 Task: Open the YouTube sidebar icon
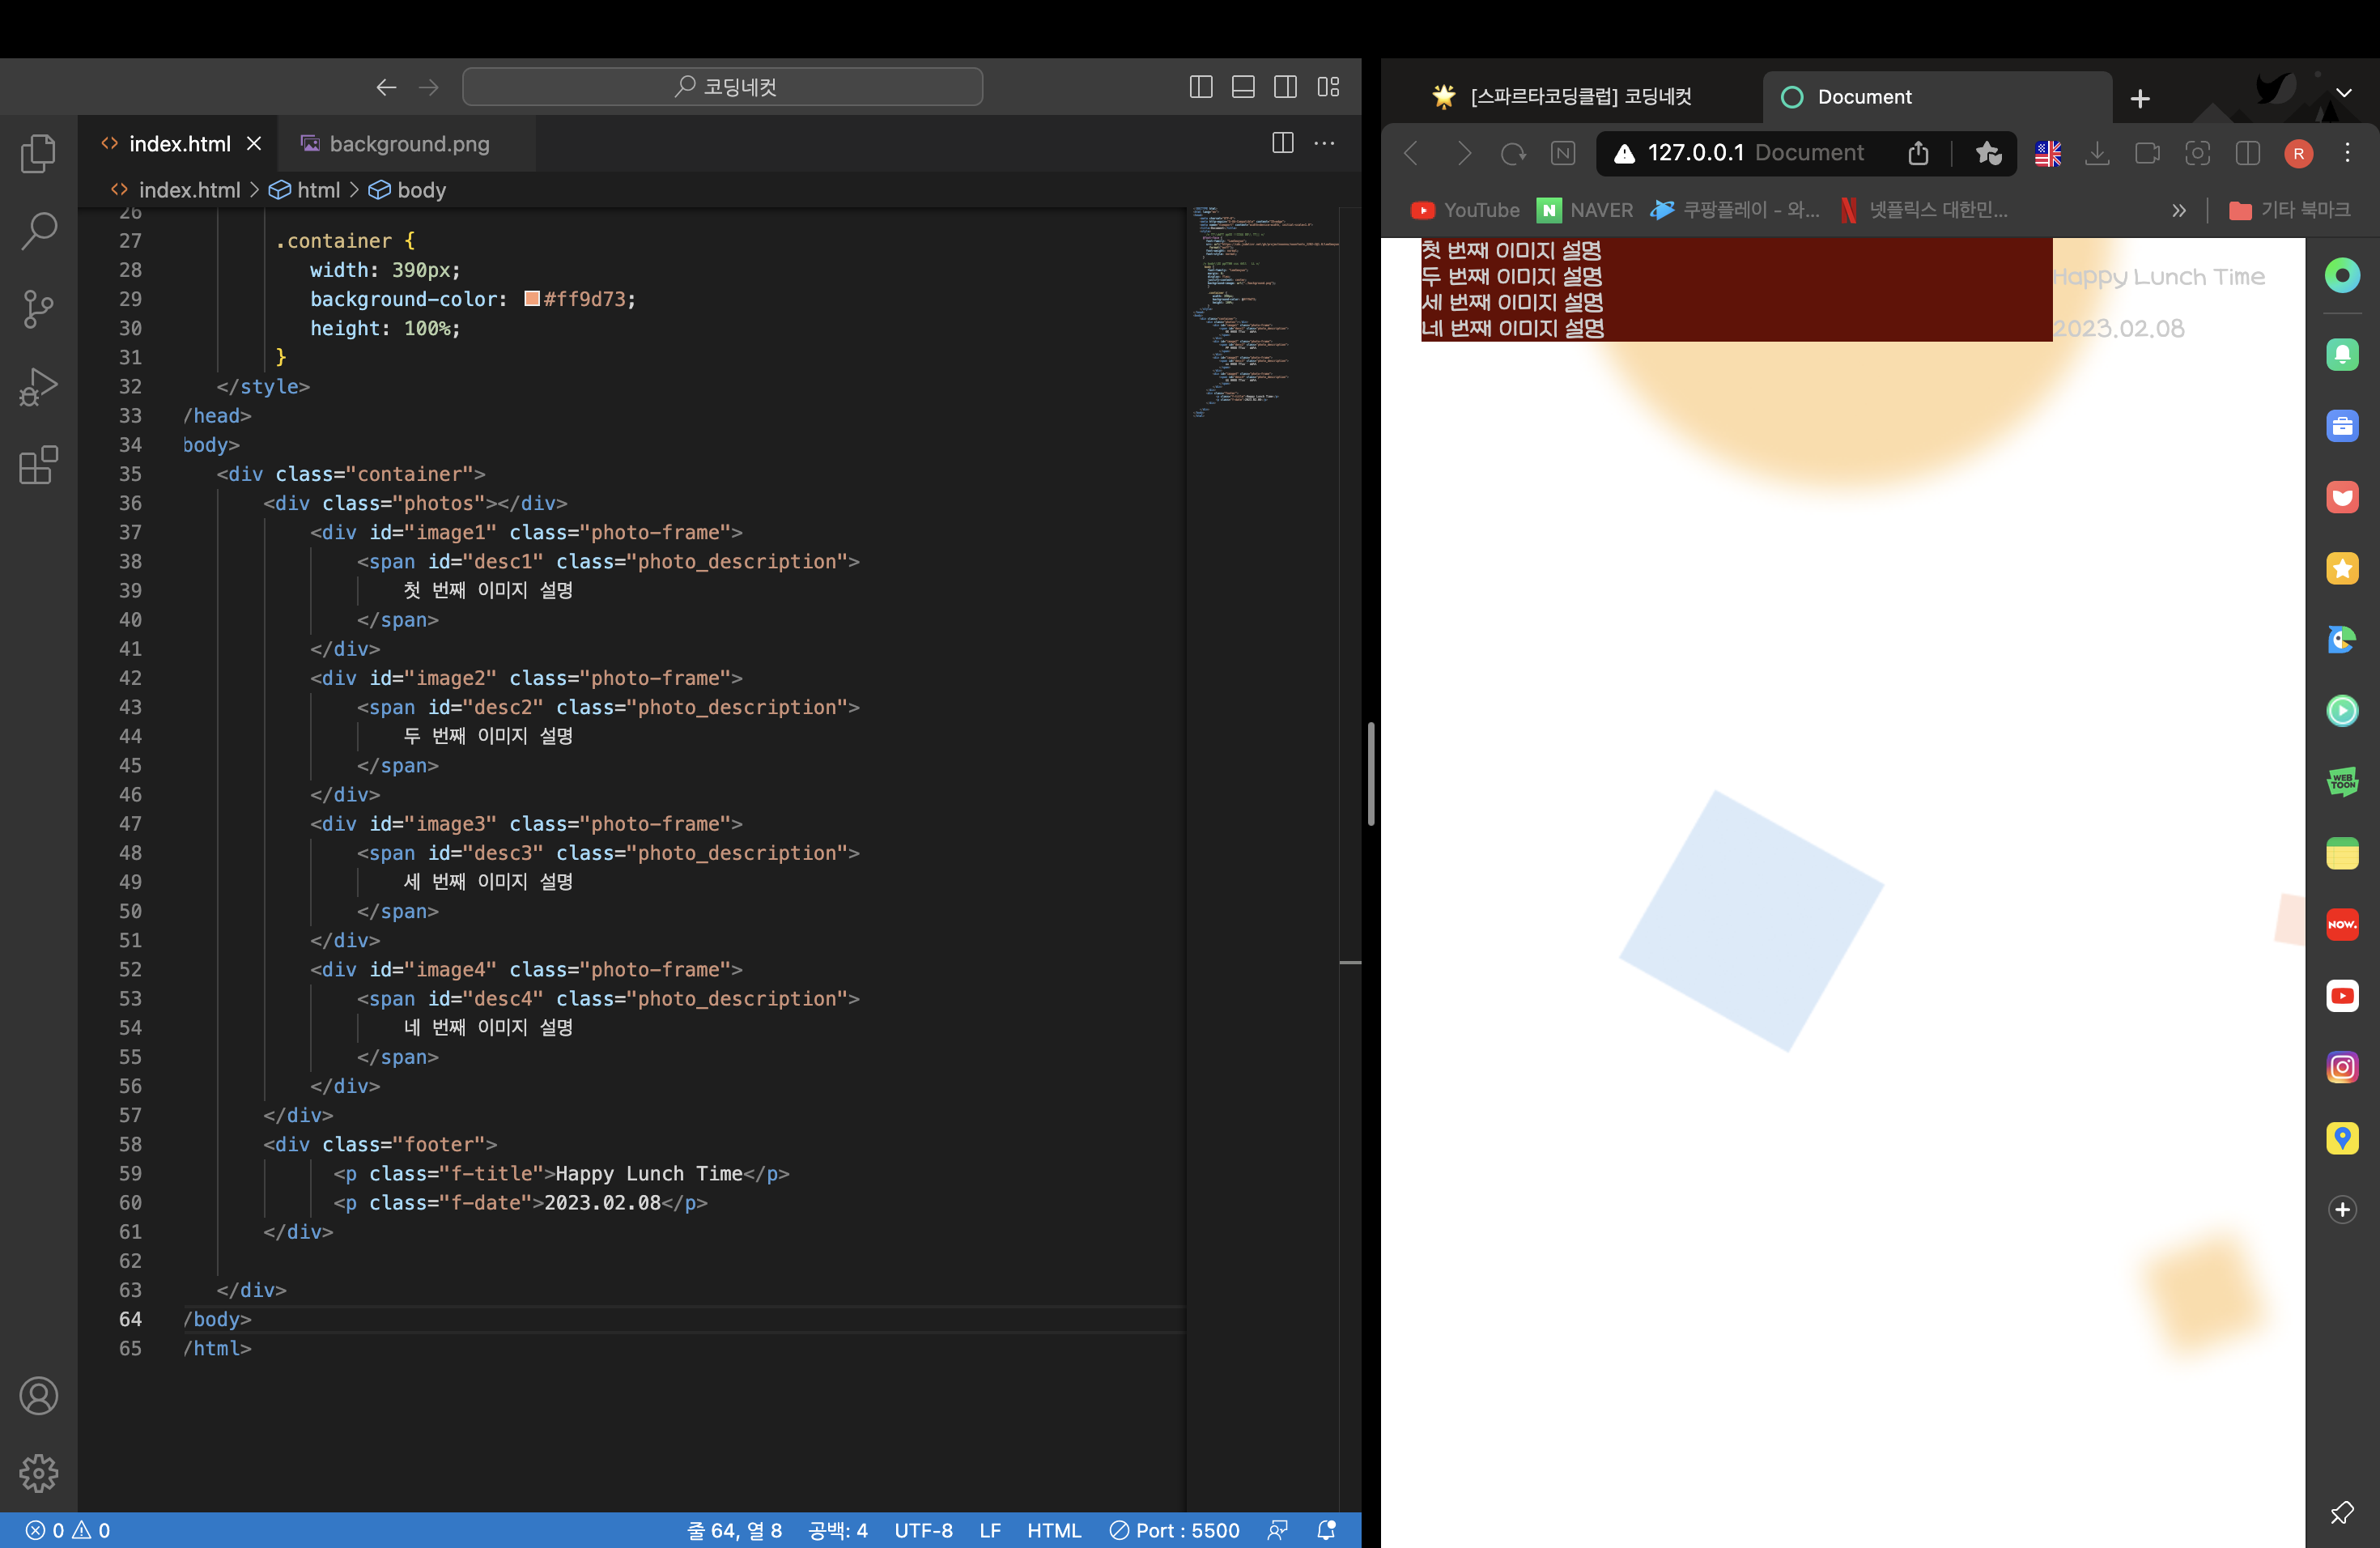pos(2342,996)
